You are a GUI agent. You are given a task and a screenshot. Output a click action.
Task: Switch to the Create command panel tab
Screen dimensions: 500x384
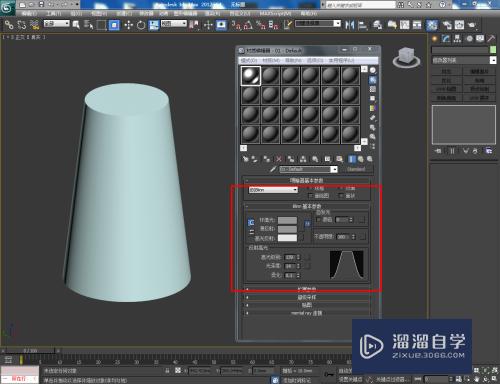(x=434, y=39)
